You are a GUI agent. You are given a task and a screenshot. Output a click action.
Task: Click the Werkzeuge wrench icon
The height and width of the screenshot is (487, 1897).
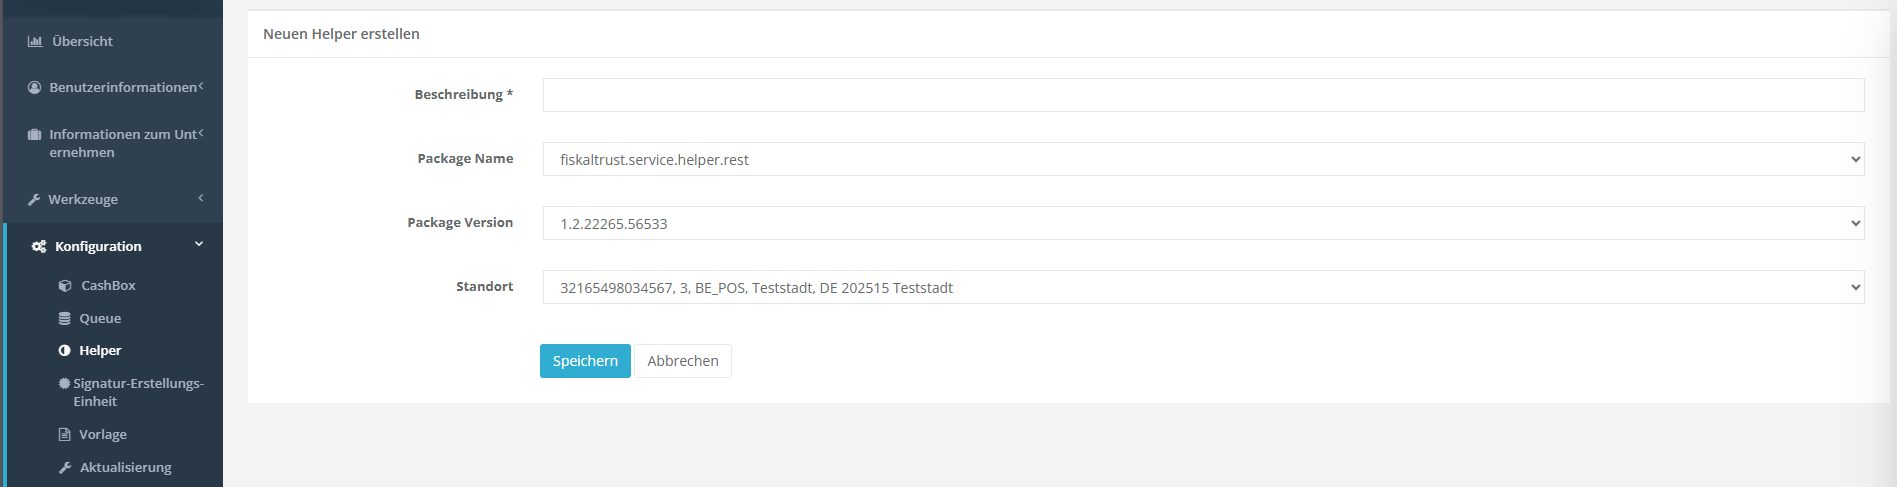coord(35,200)
